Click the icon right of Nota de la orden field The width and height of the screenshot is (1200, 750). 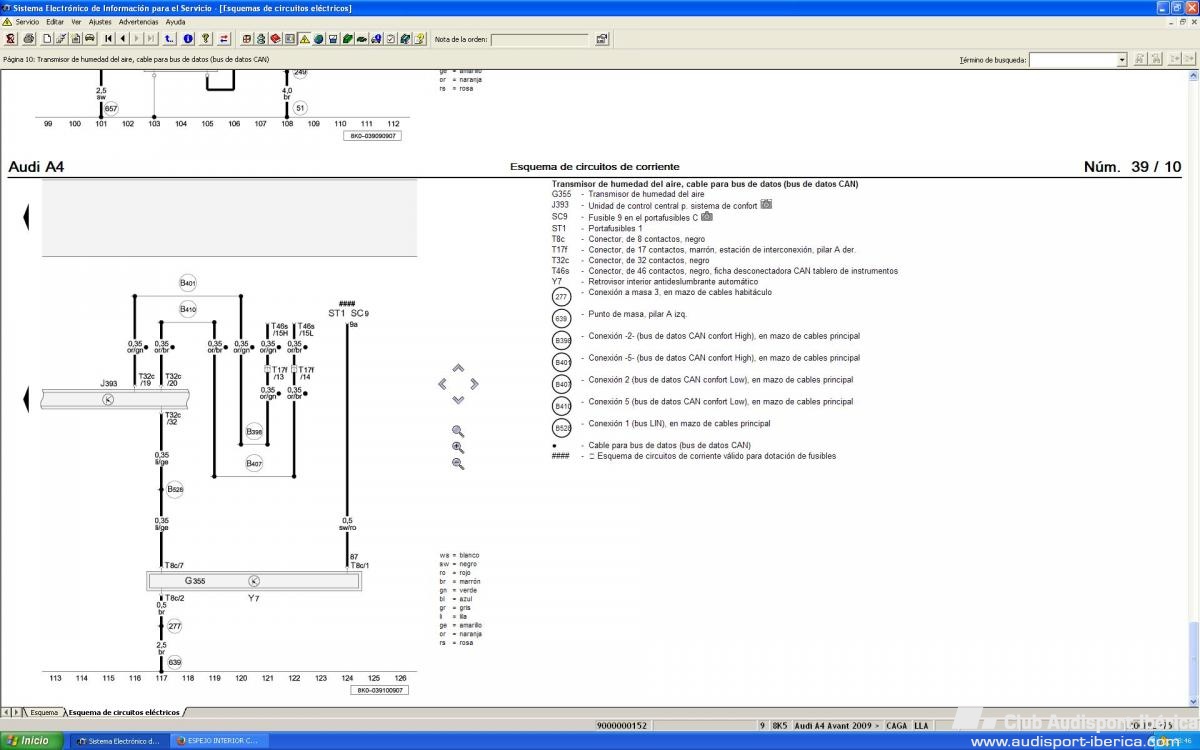[601, 39]
